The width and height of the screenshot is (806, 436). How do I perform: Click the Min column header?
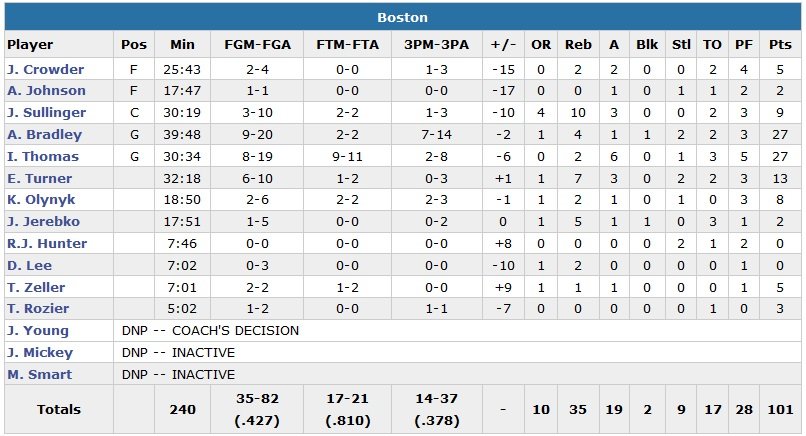[x=183, y=45]
